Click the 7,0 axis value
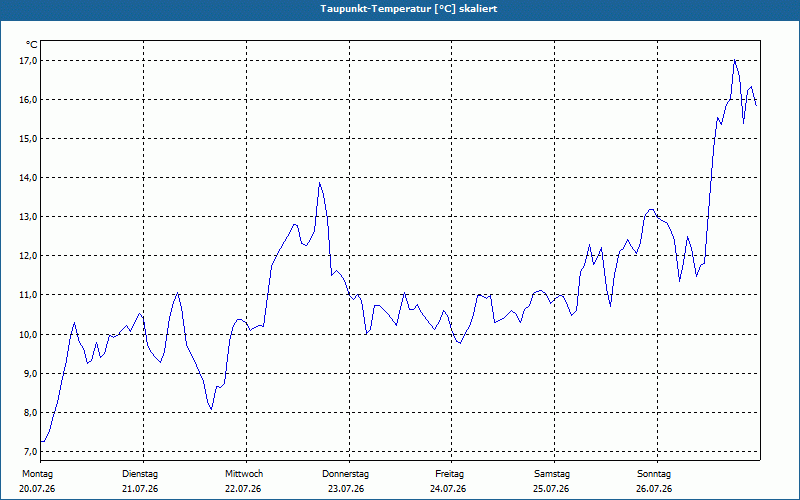Viewport: 800px width, 500px height. point(30,452)
